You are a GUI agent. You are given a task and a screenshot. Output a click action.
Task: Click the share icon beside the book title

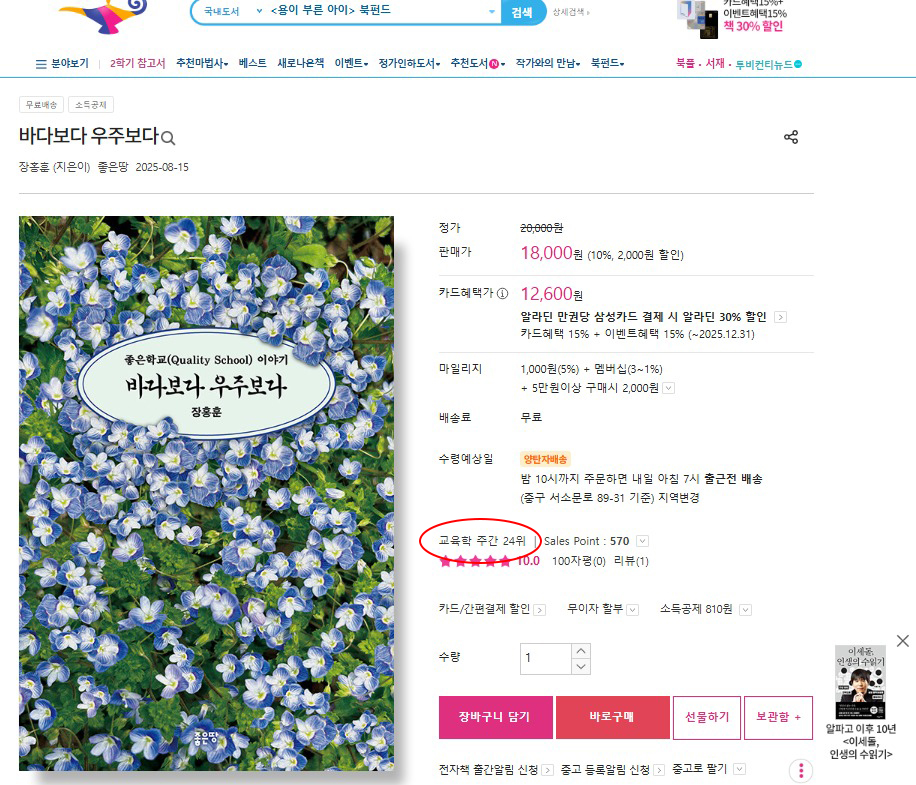tap(791, 137)
